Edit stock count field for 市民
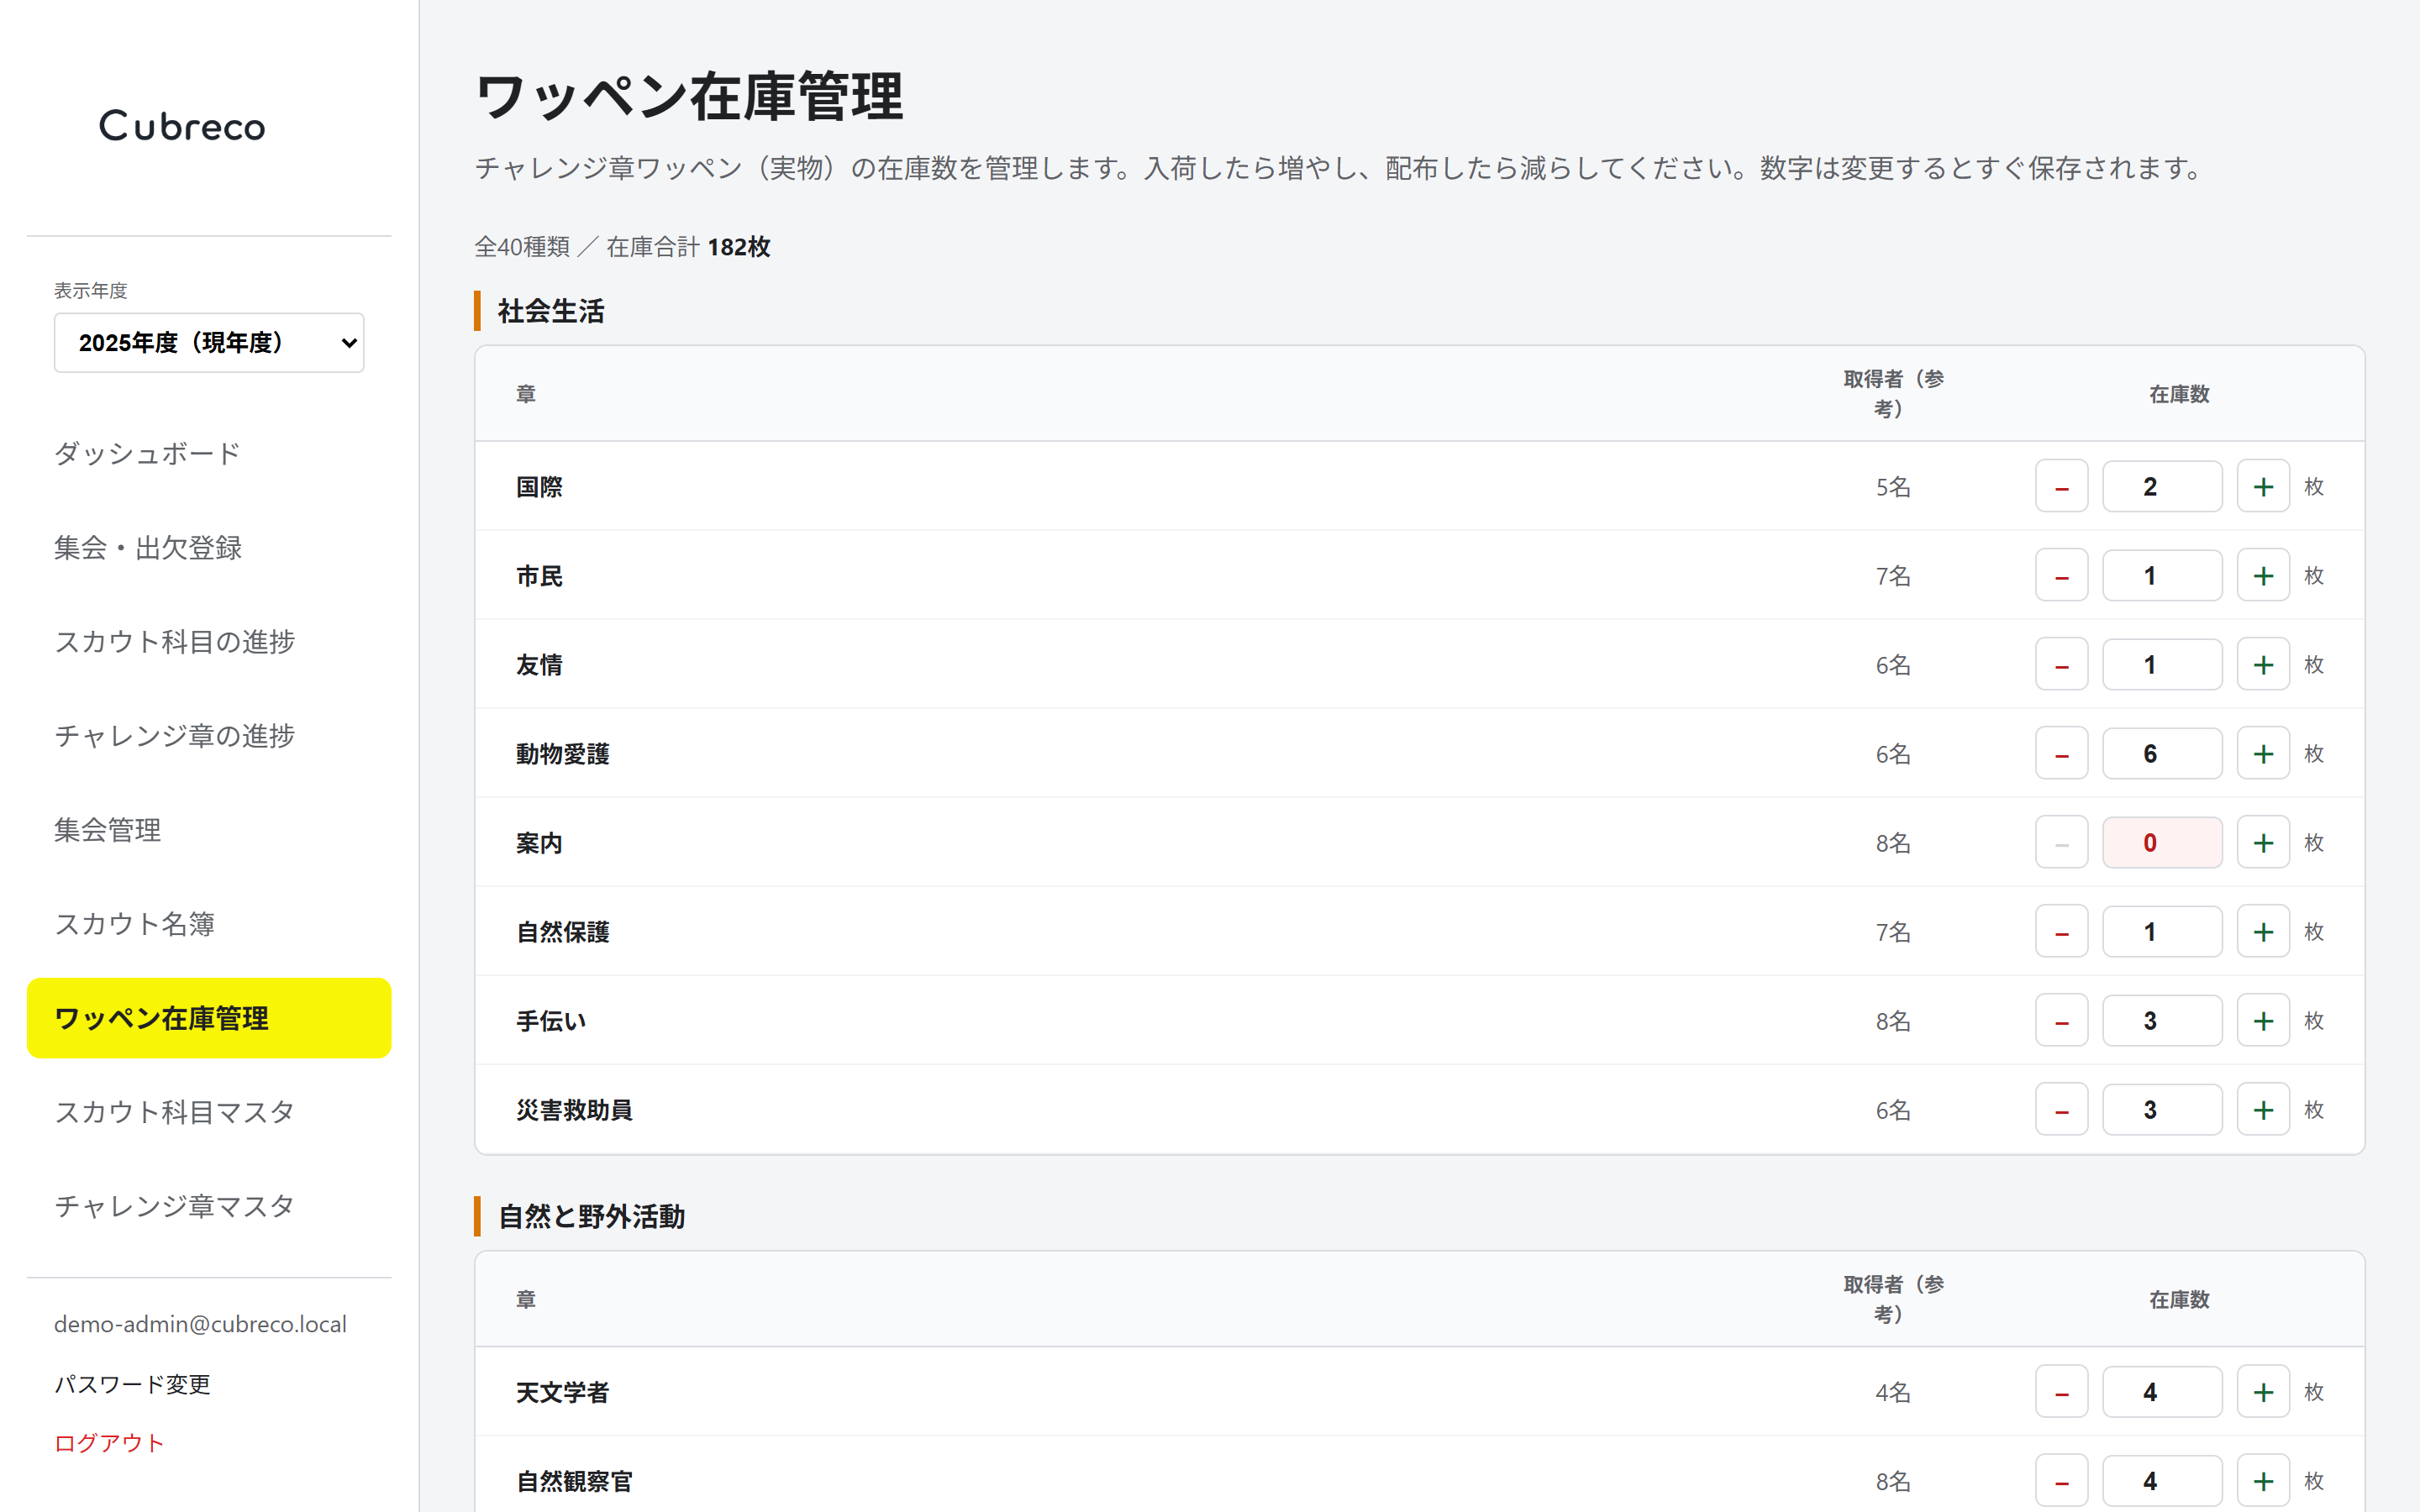Image resolution: width=2420 pixels, height=1512 pixels. [x=2162, y=575]
